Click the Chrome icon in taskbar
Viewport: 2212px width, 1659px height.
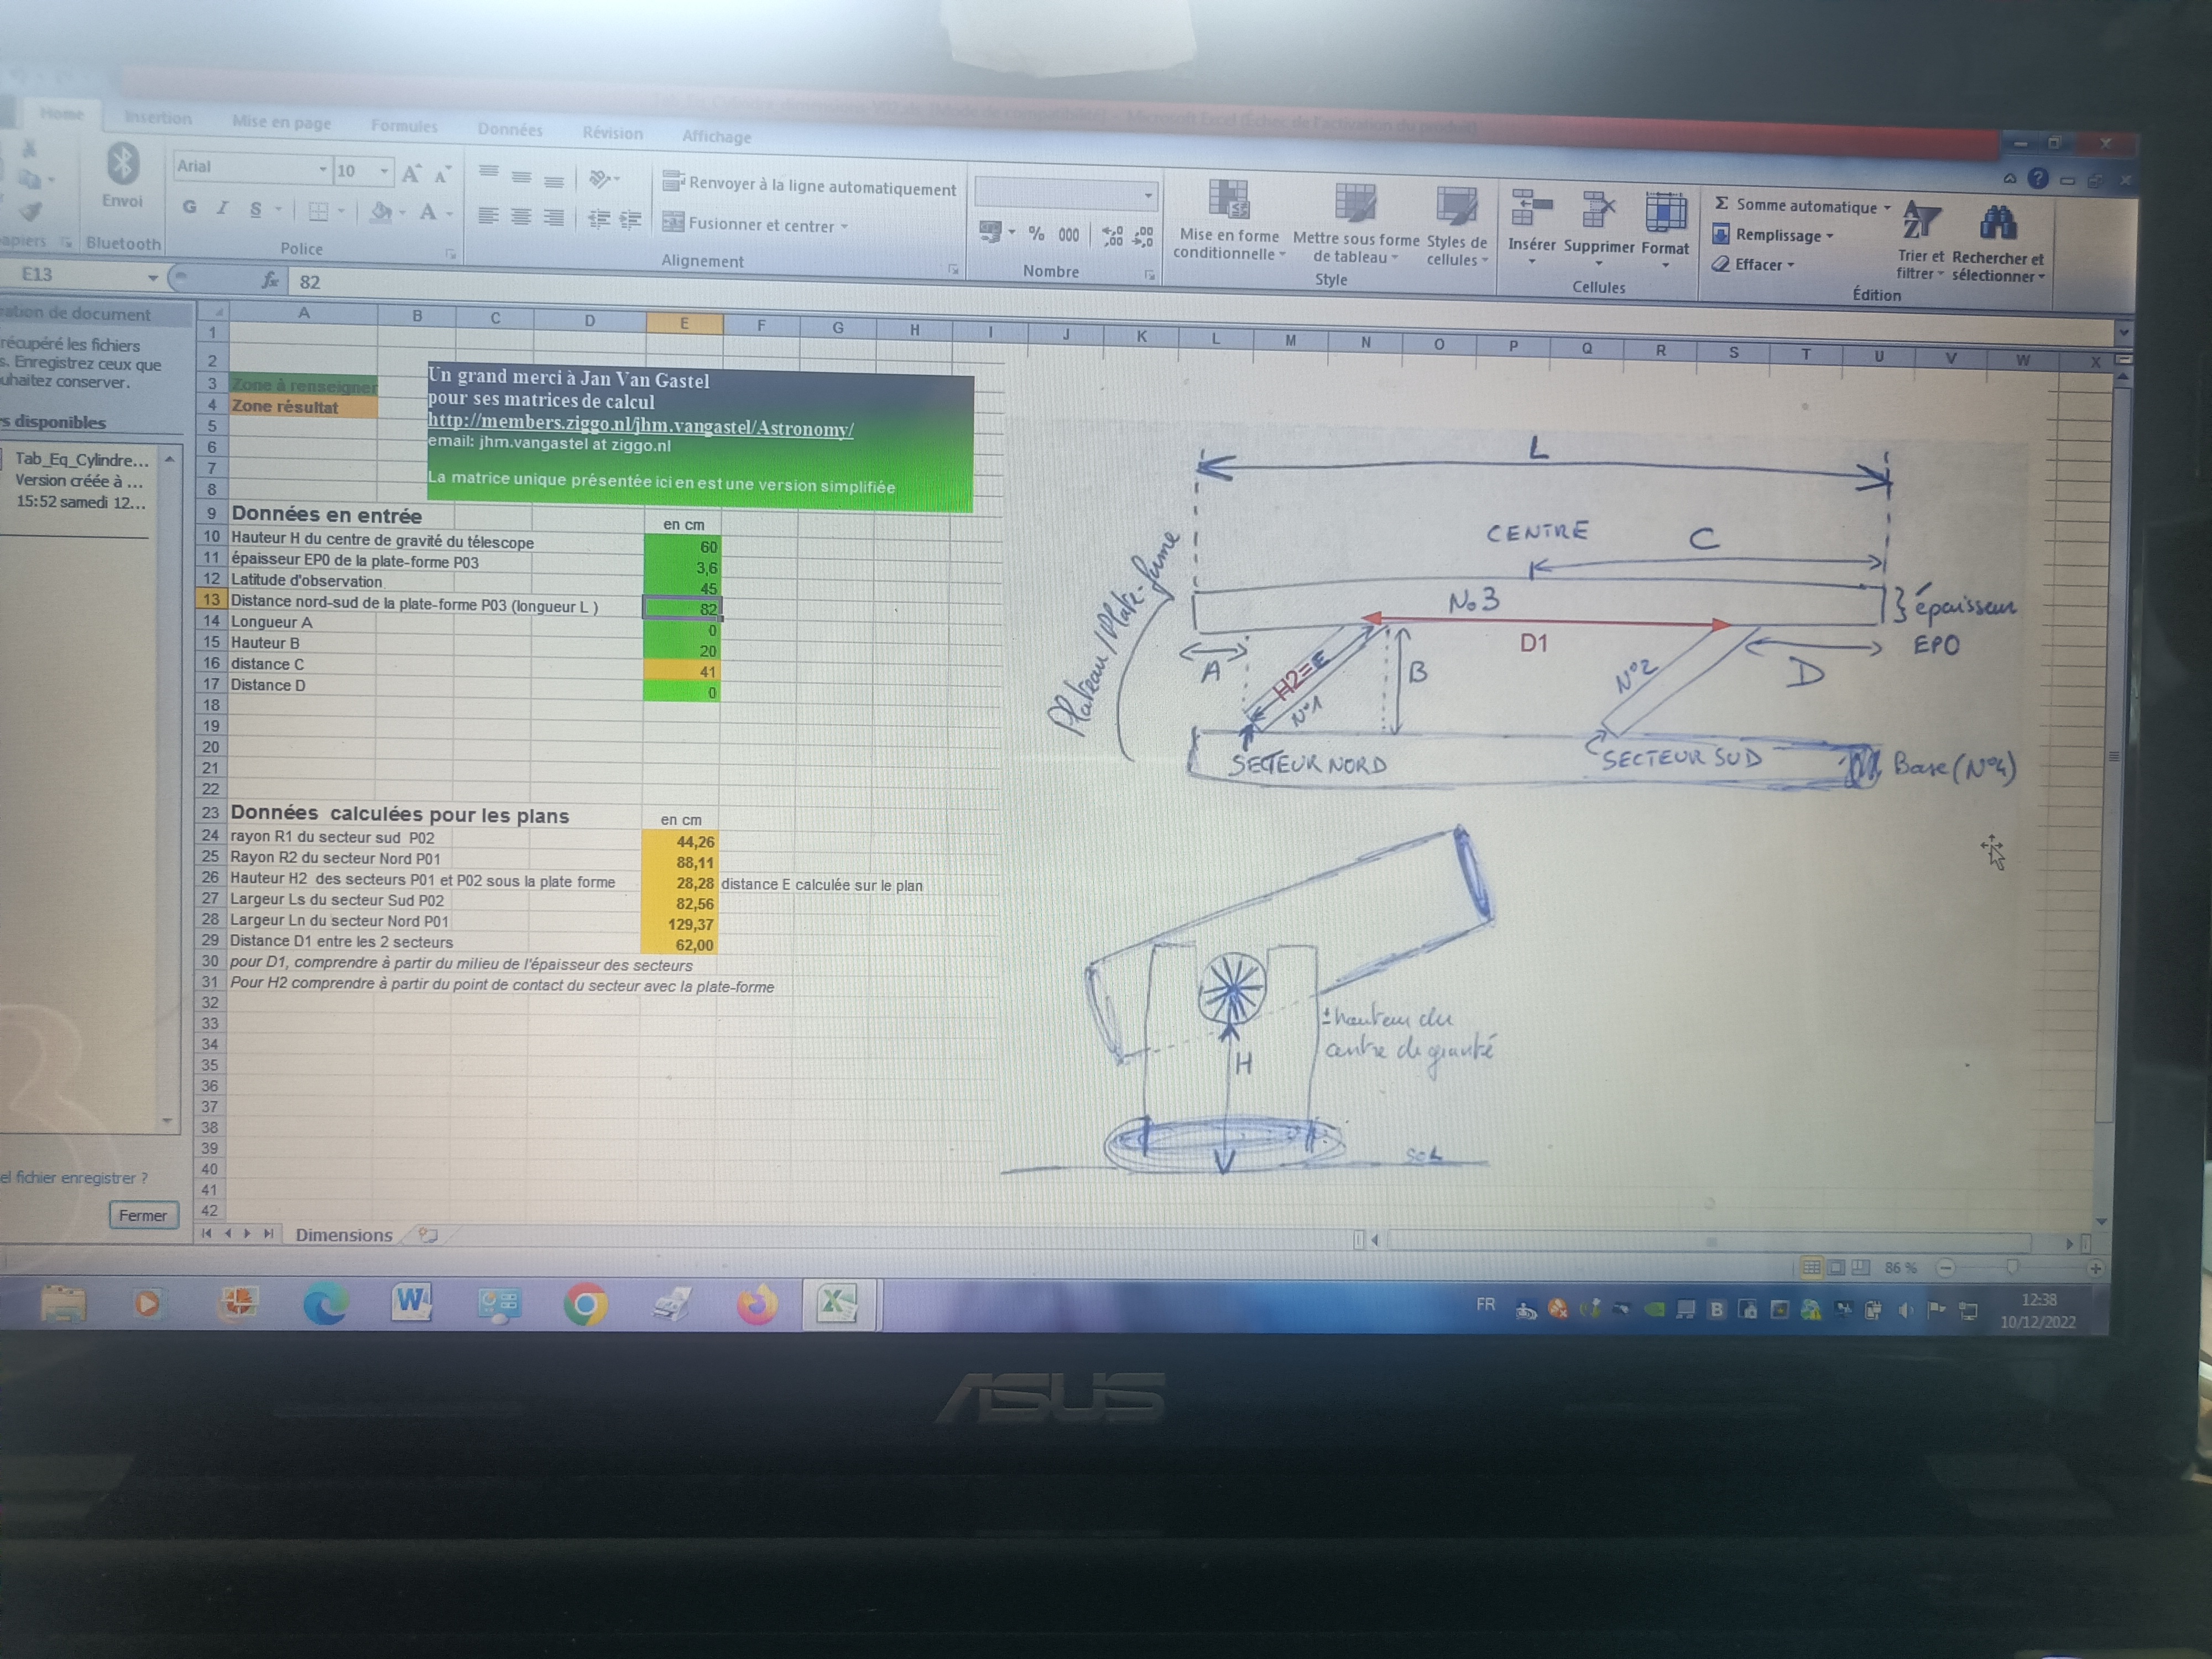click(x=585, y=1305)
